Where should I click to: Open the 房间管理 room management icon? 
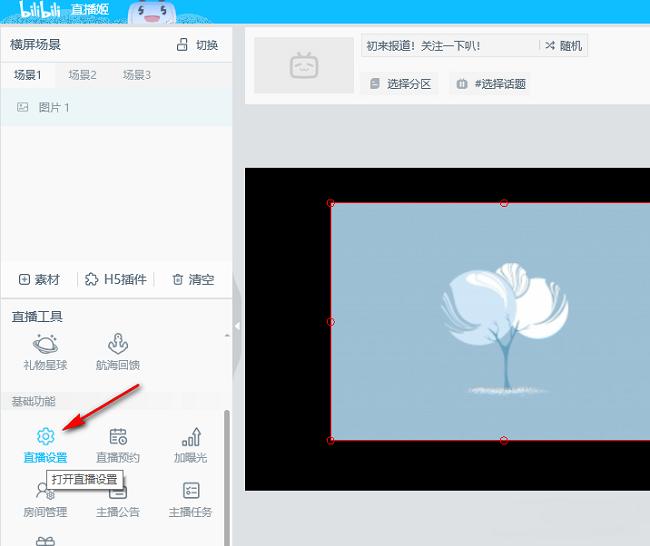[45, 491]
